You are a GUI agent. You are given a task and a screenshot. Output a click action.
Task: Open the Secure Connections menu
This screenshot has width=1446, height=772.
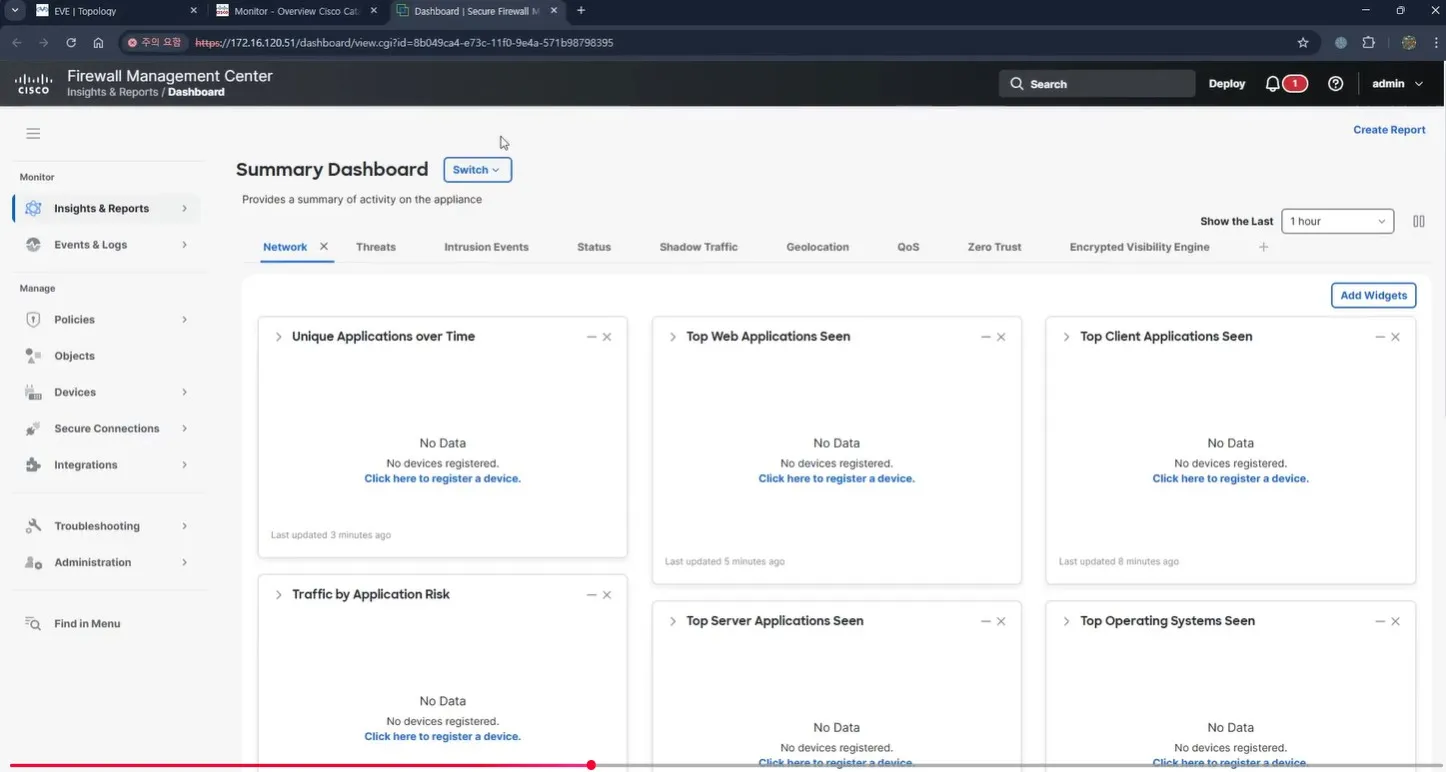click(x=106, y=429)
